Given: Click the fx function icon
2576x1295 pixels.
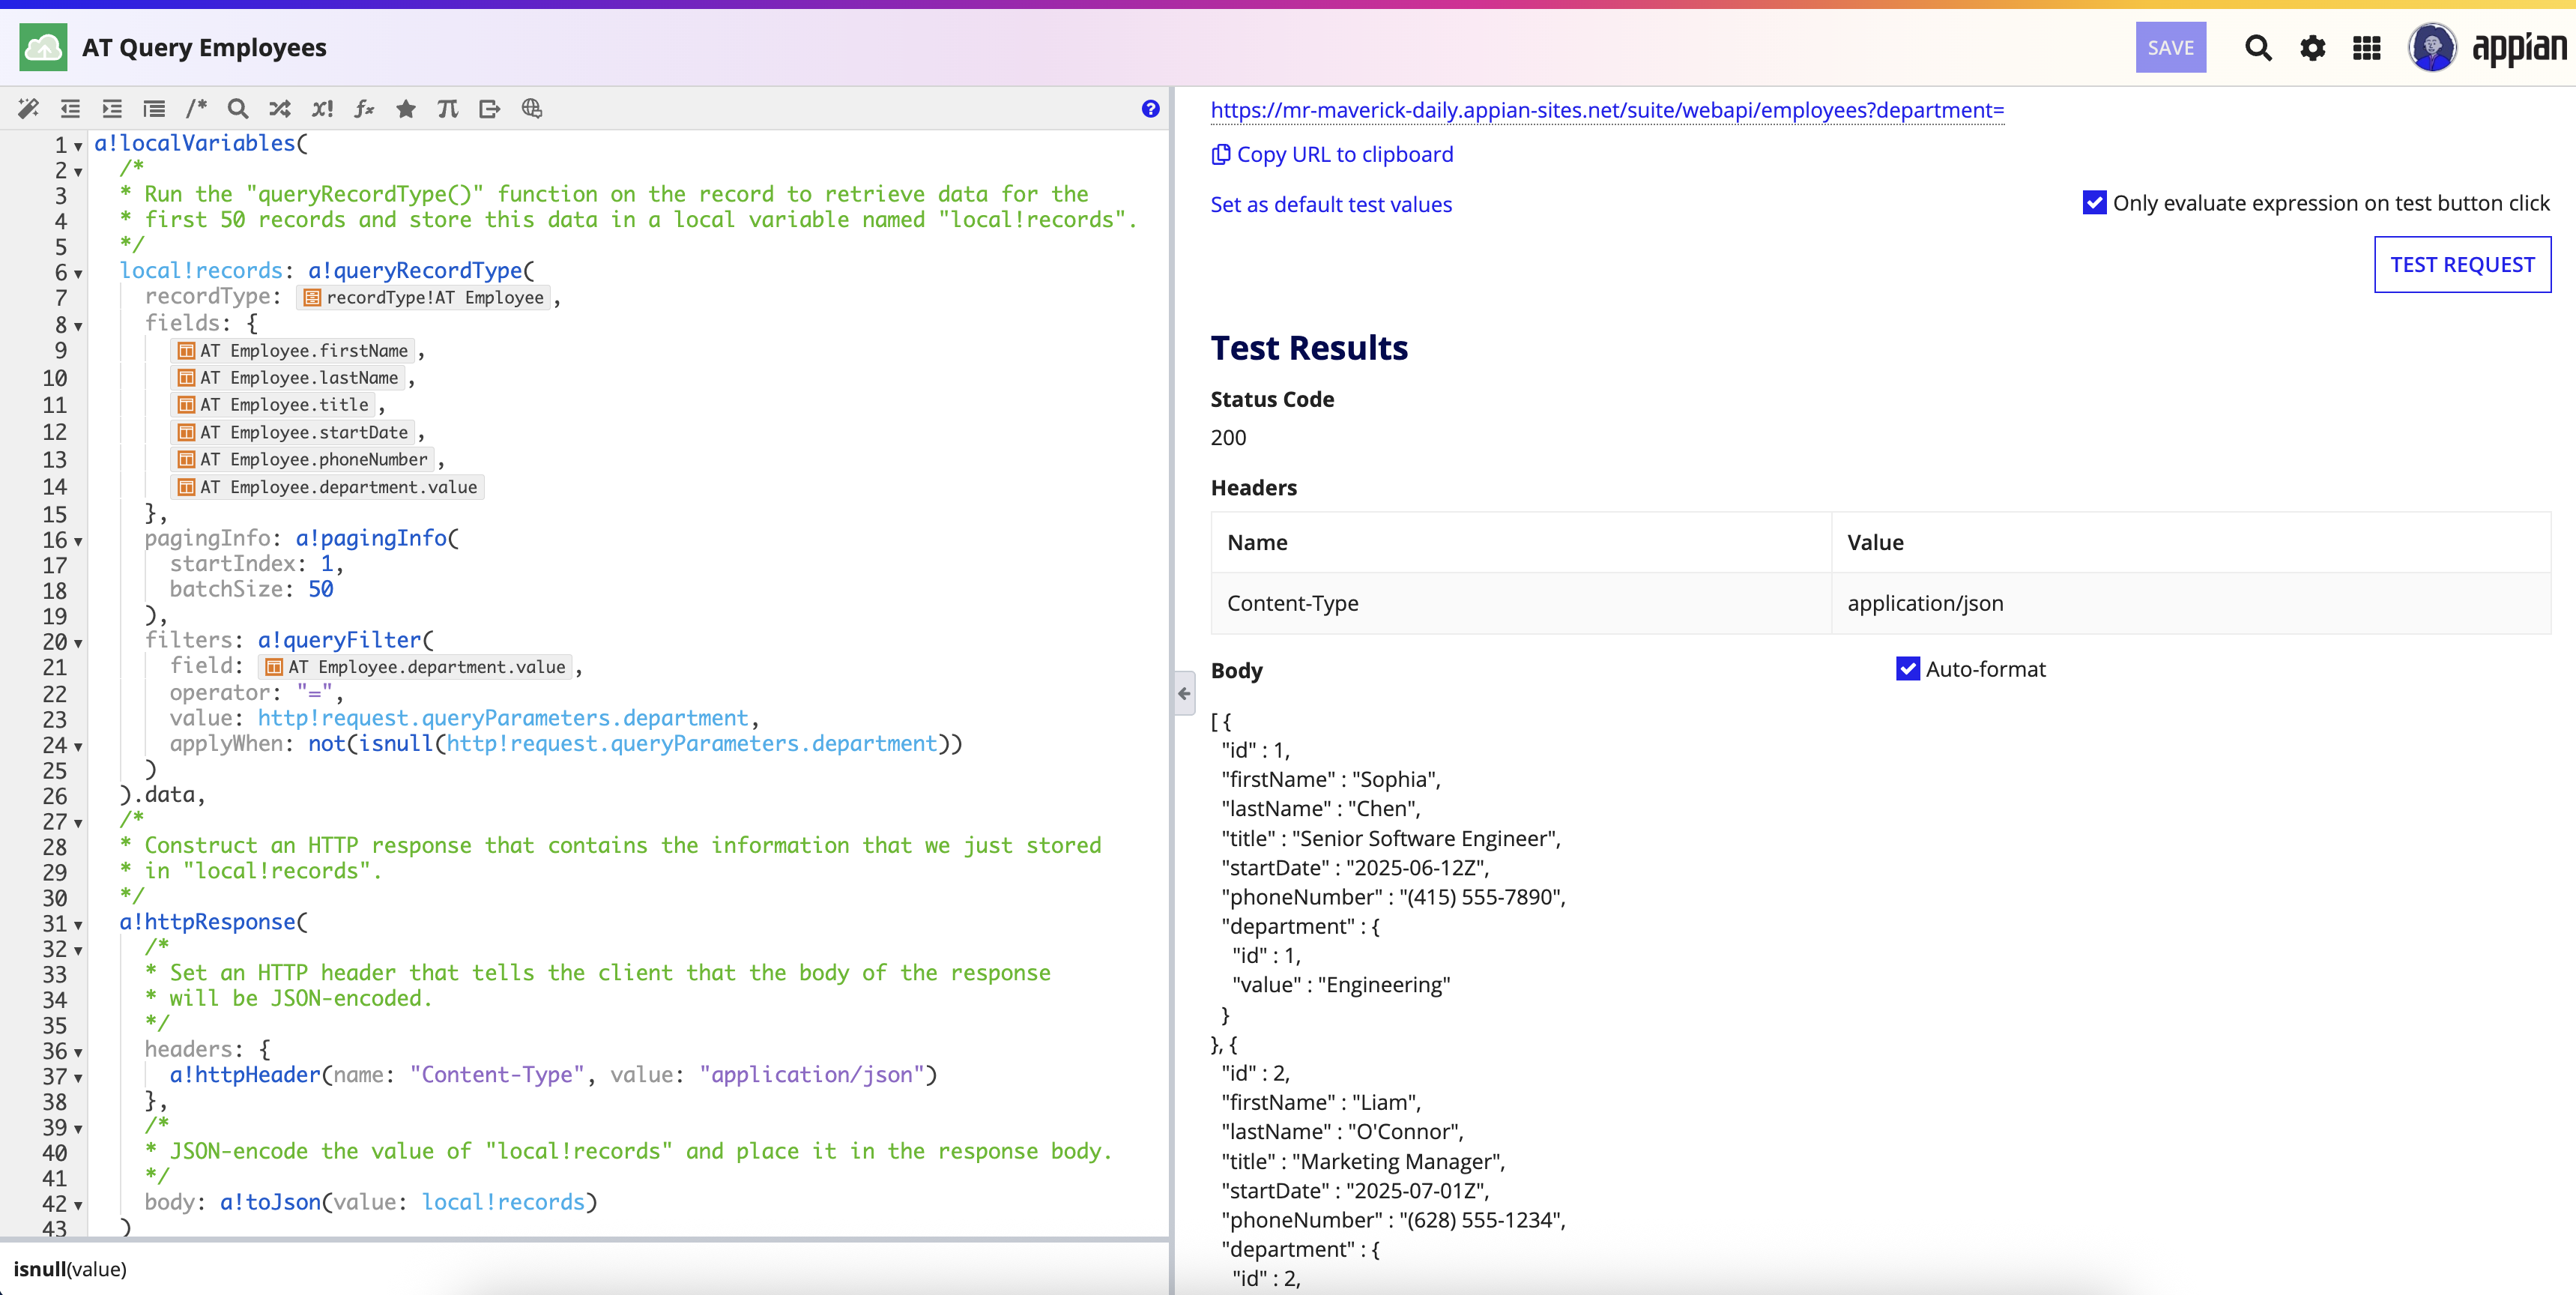Looking at the screenshot, I should tap(364, 108).
